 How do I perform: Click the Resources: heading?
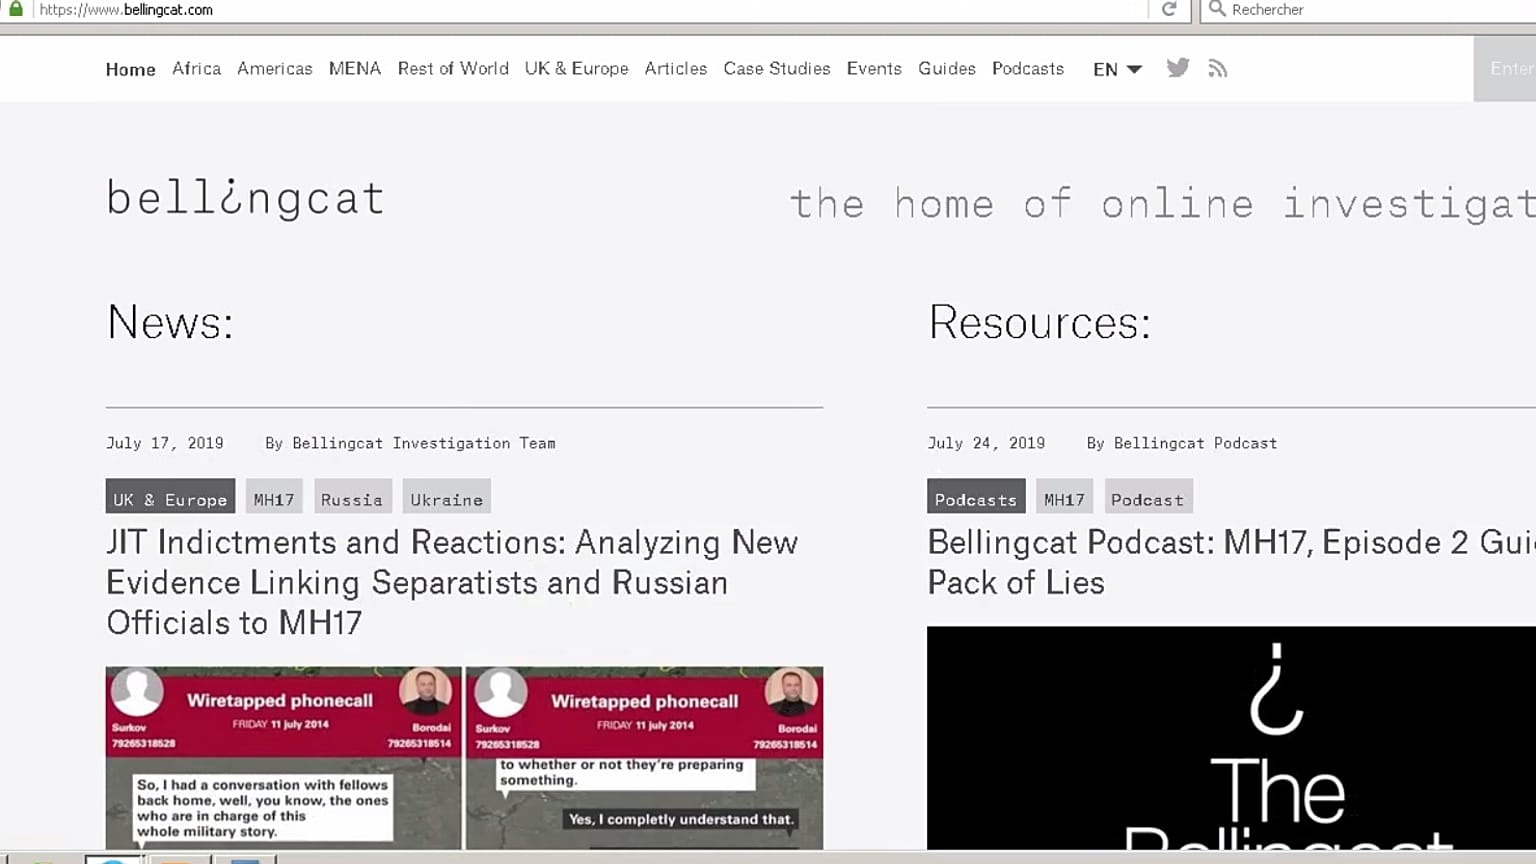click(x=1040, y=322)
